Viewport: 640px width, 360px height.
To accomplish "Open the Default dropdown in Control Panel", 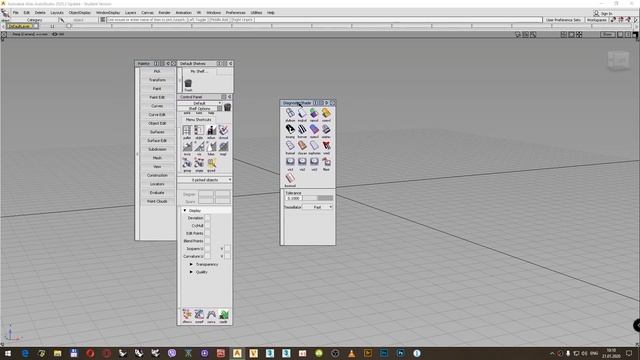I will 200,103.
